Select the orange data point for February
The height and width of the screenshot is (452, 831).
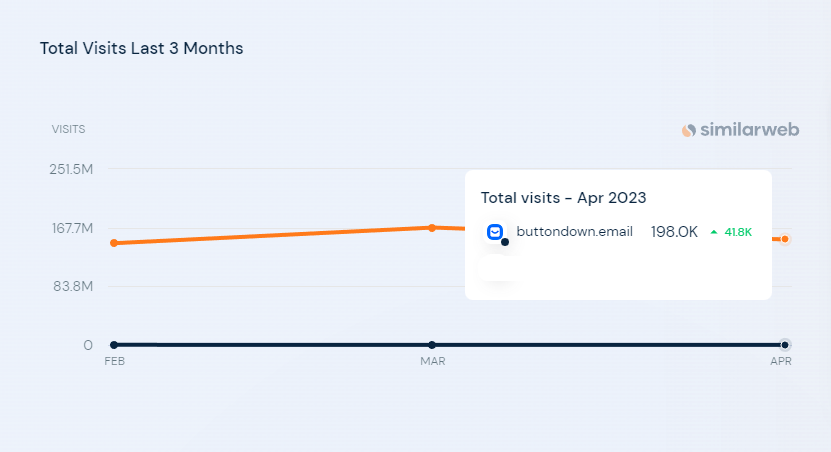pos(114,243)
